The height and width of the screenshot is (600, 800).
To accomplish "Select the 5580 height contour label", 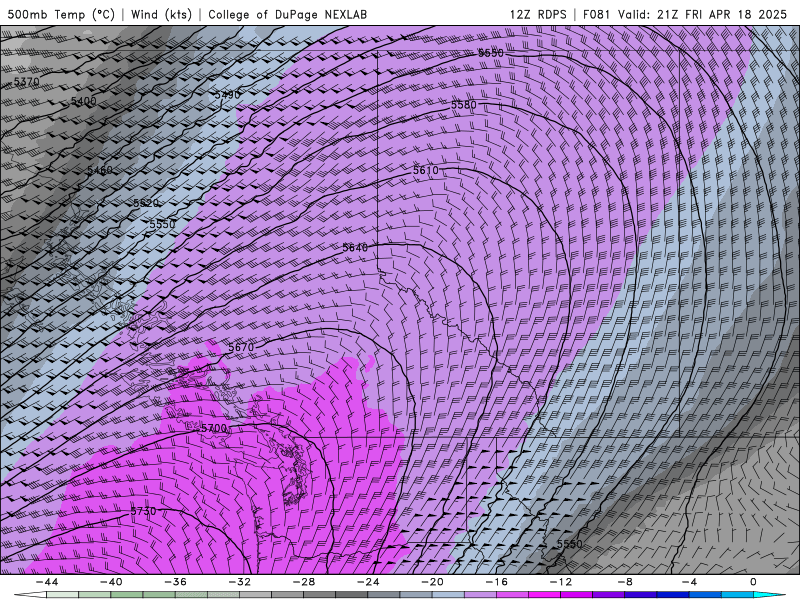I will point(464,105).
